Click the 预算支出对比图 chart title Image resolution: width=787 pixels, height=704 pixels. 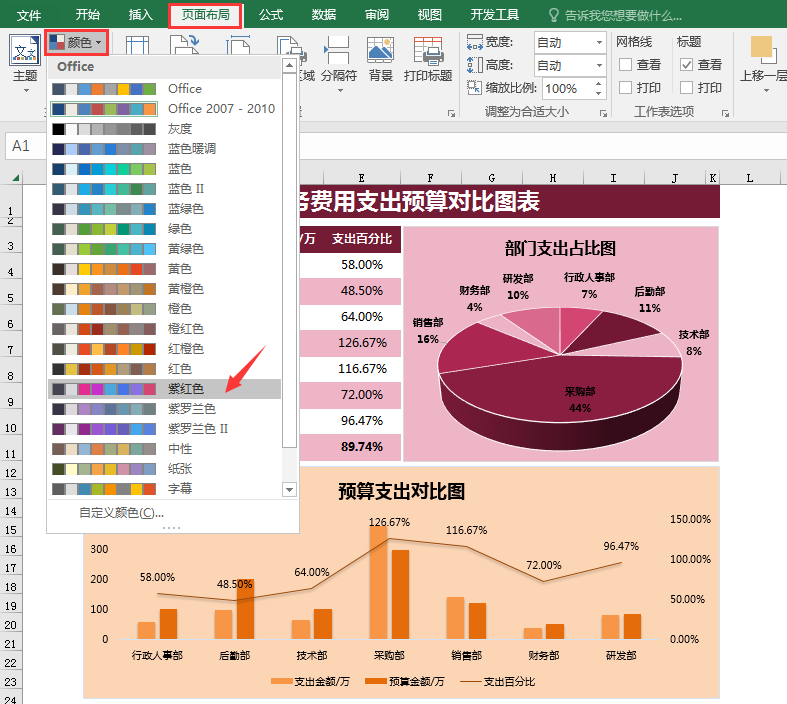(x=401, y=491)
